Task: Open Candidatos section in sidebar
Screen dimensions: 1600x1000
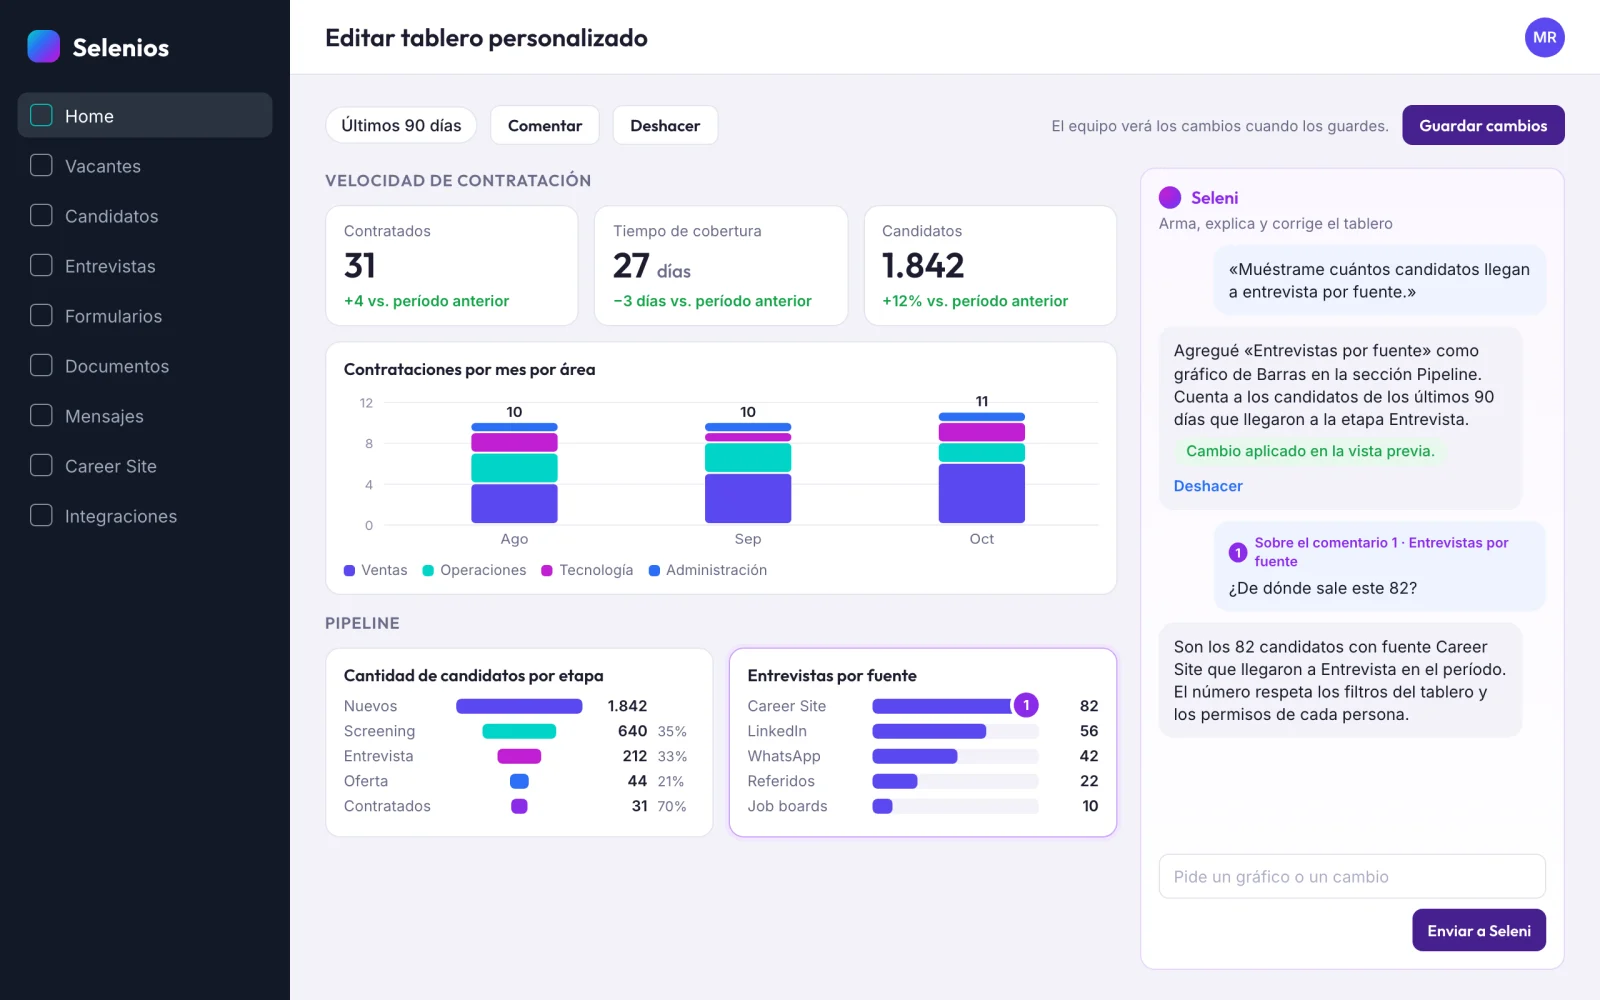Action: pyautogui.click(x=145, y=215)
